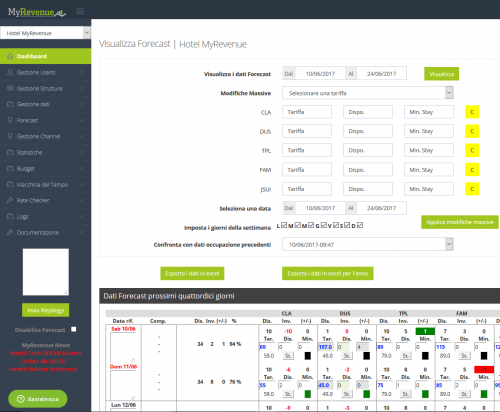Toggle the Disabilita Forecast checkbox
Image resolution: width=500 pixels, height=412 pixels.
74,329
